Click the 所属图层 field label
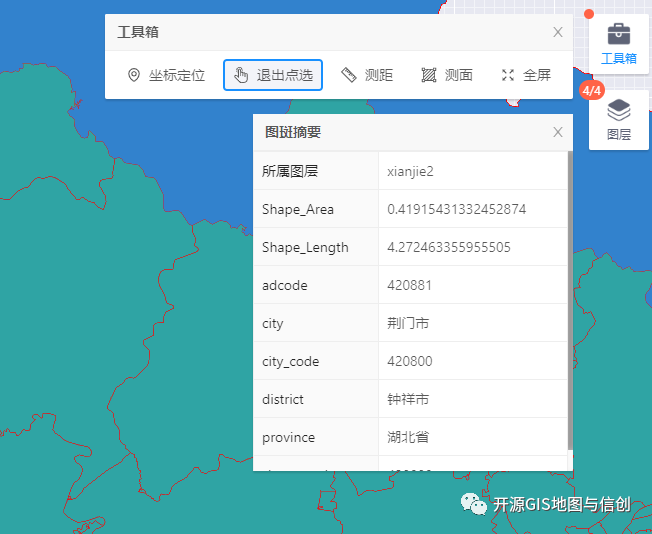The image size is (652, 534). pos(290,171)
